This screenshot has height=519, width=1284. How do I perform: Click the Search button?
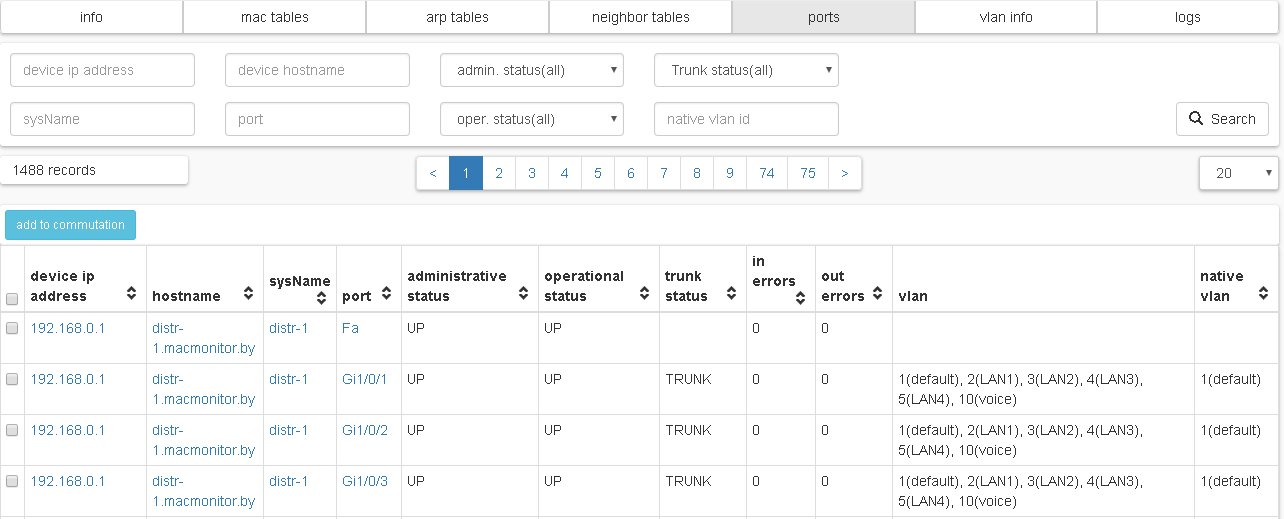tap(1222, 119)
